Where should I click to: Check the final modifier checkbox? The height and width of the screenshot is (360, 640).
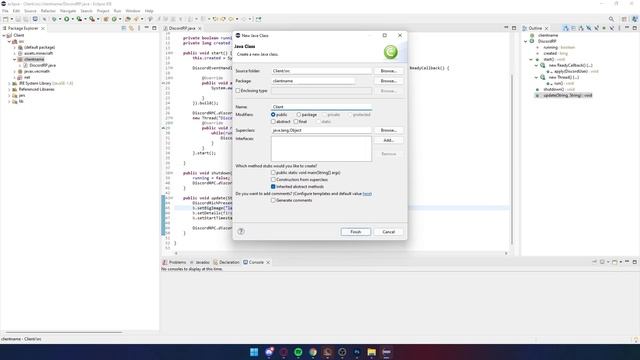[x=296, y=122]
